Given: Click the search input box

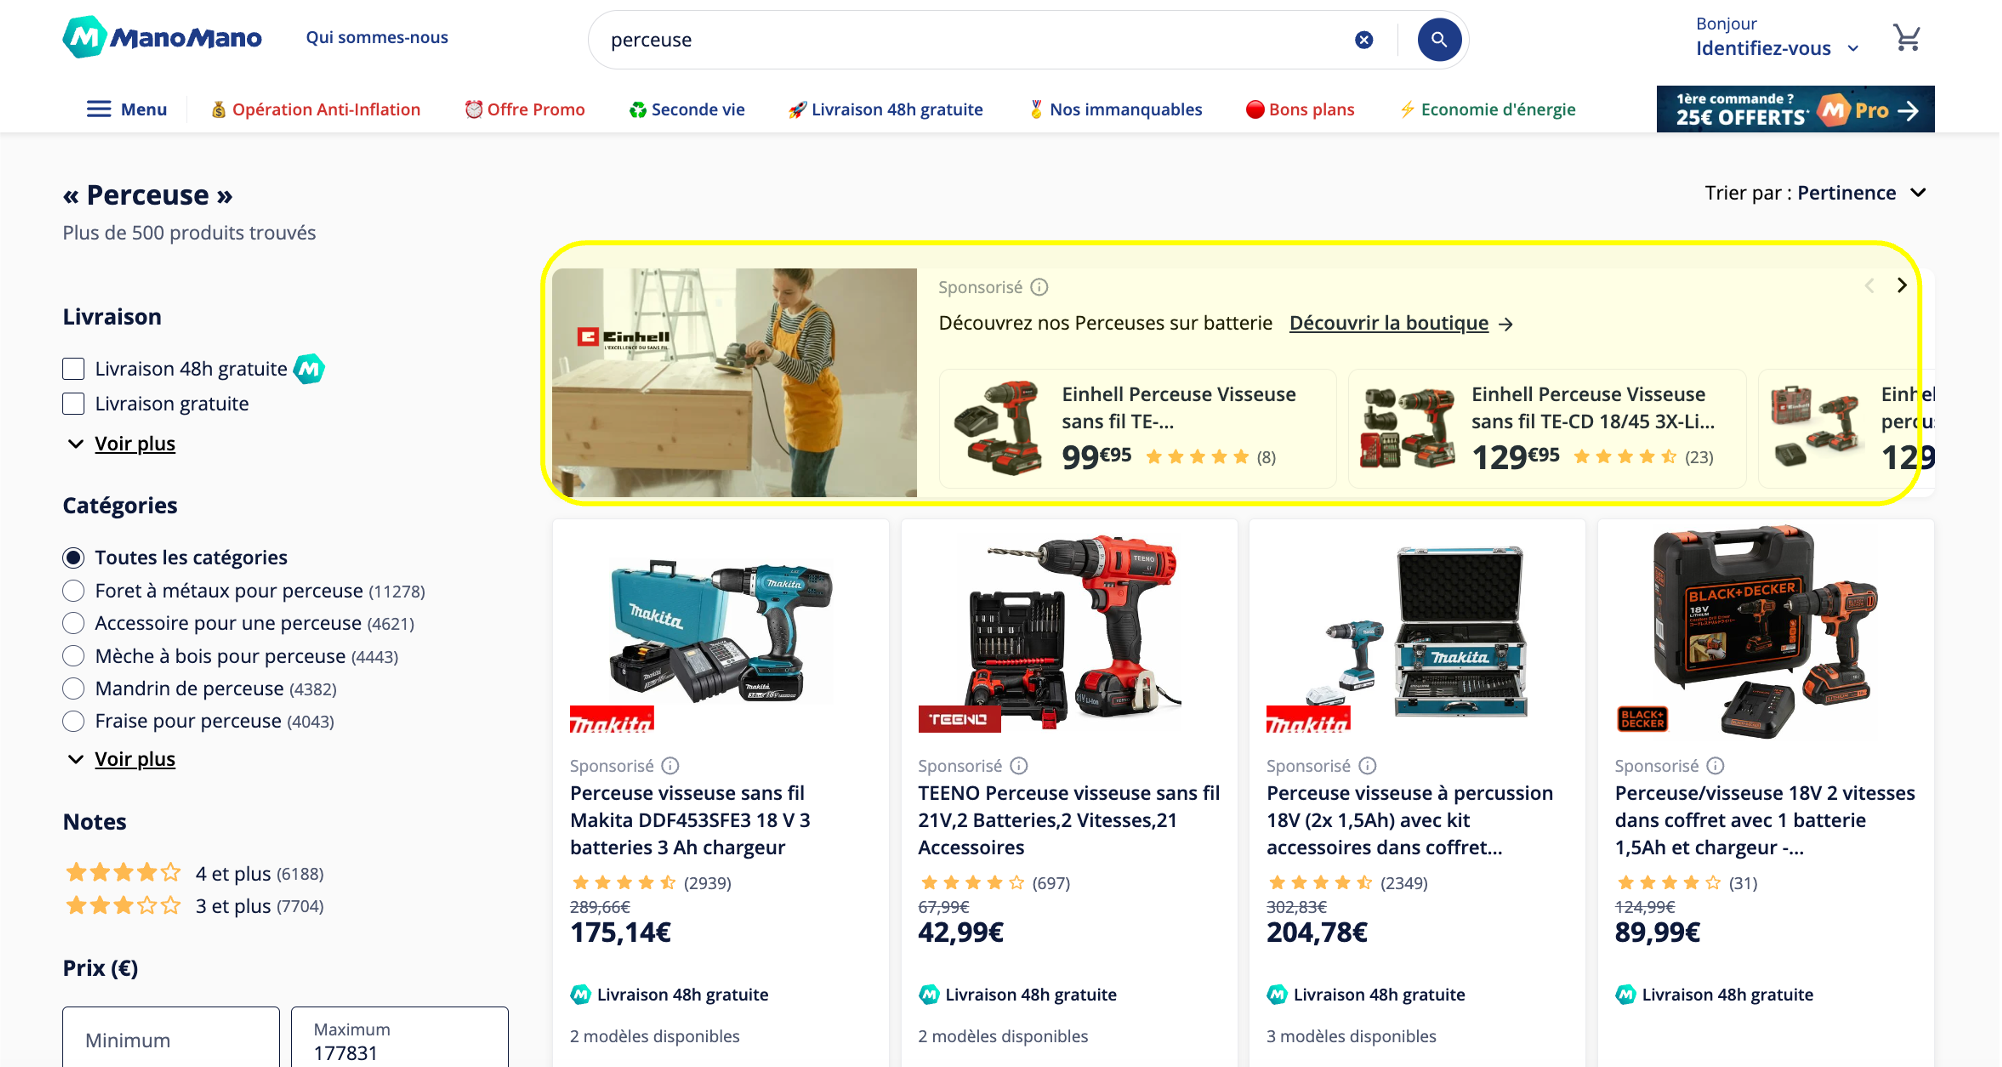Looking at the screenshot, I should click(x=975, y=40).
